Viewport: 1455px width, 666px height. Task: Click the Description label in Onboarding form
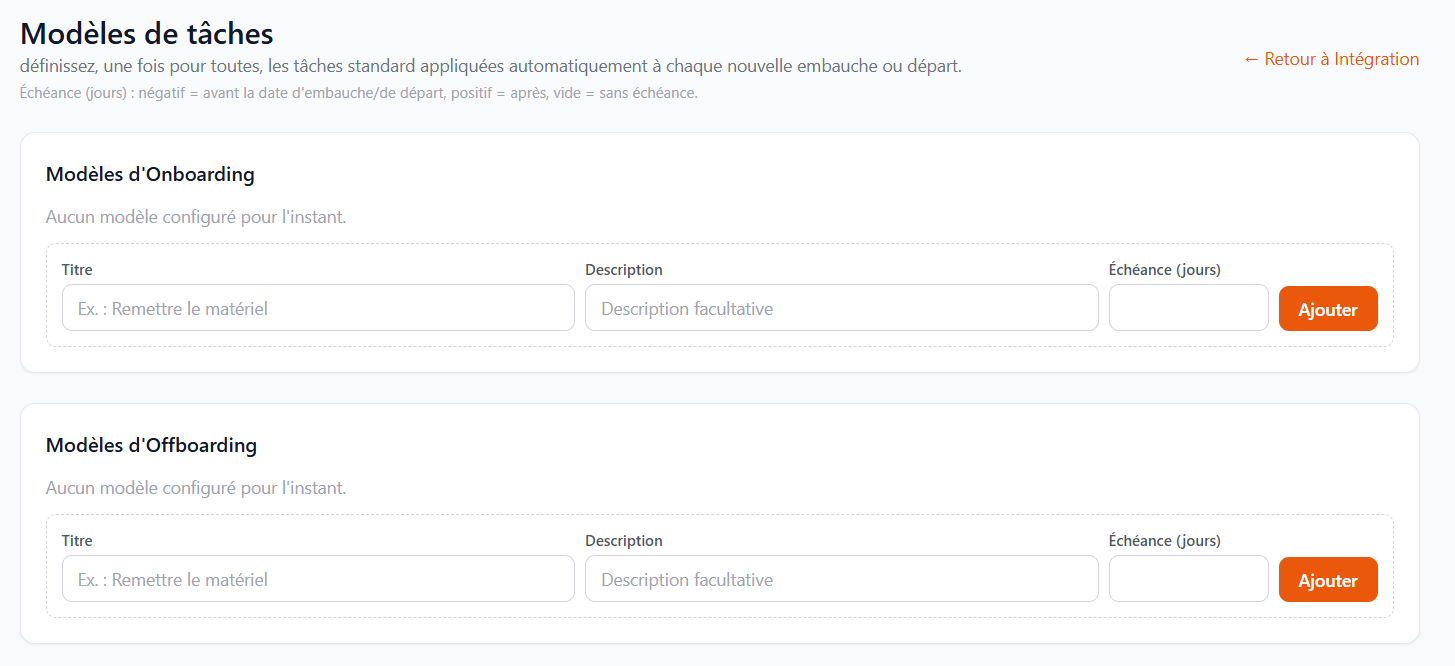(624, 270)
